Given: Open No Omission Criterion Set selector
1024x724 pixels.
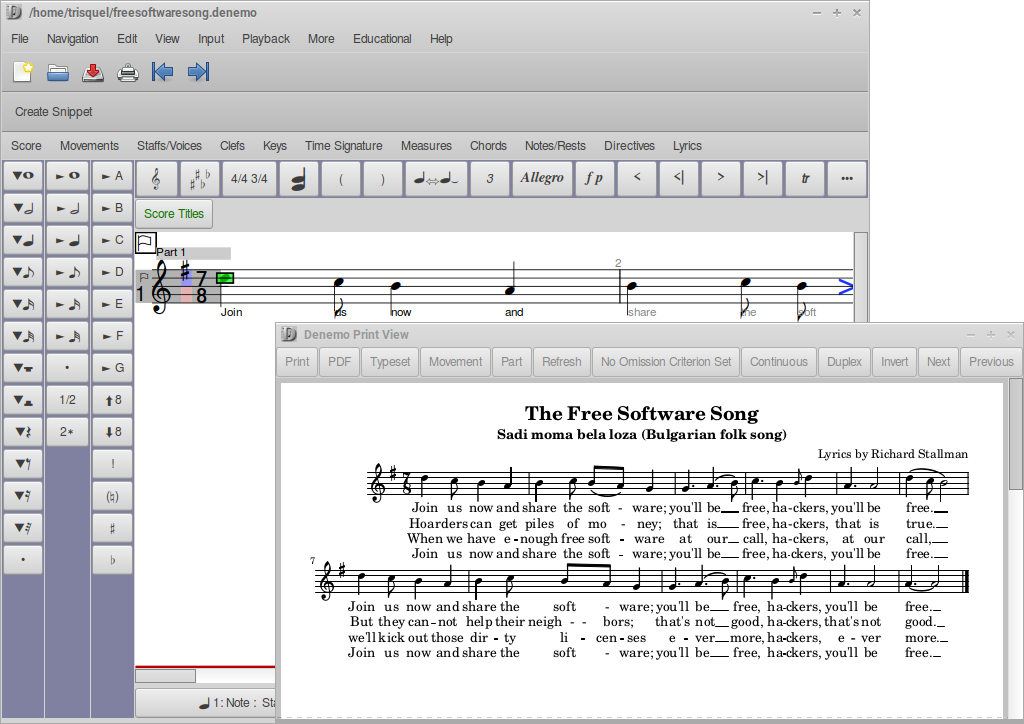Looking at the screenshot, I should coord(666,362).
